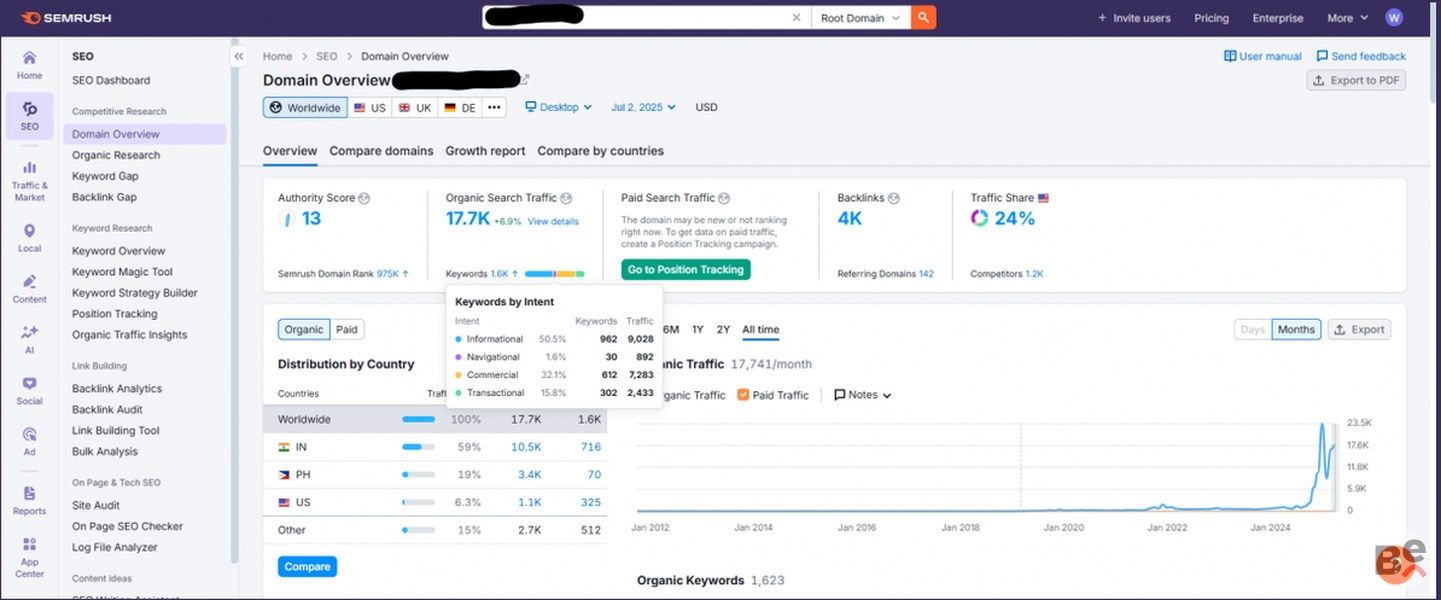Expand the Desktop device dropdown

click(x=558, y=107)
